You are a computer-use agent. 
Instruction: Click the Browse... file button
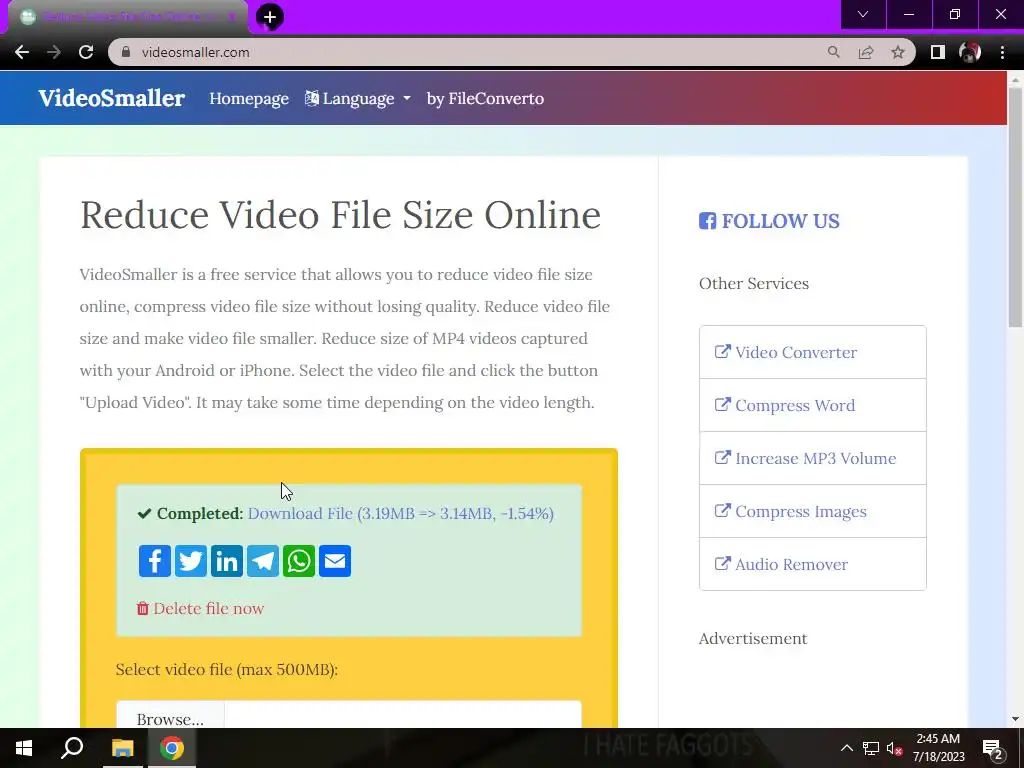pyautogui.click(x=170, y=716)
